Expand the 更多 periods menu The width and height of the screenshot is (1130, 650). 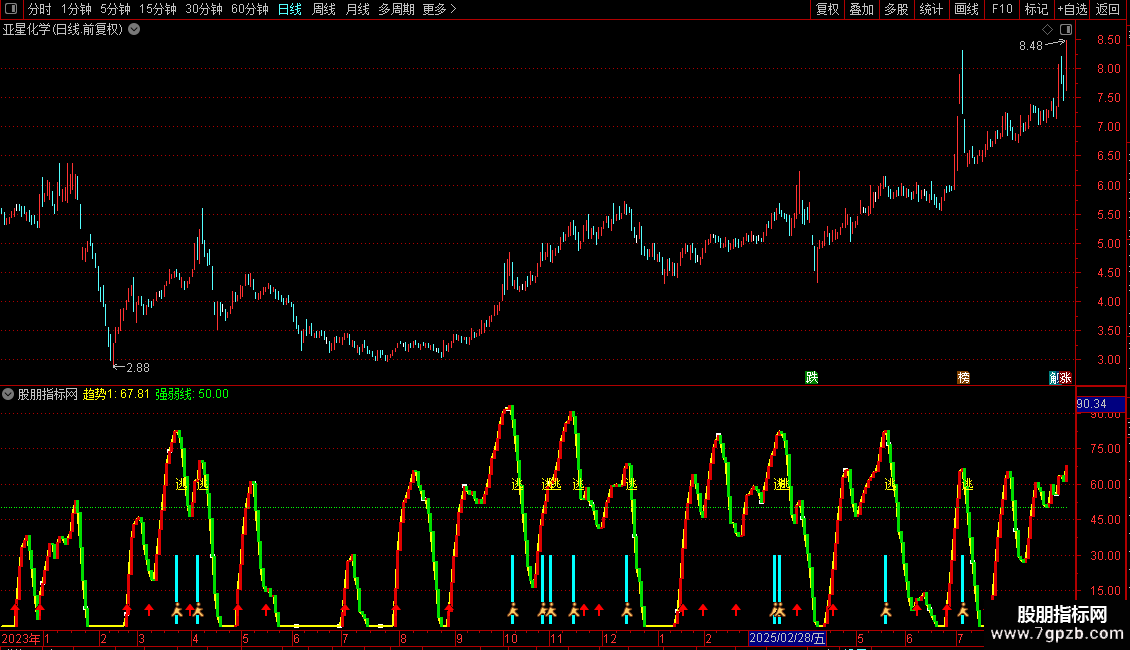tap(439, 9)
